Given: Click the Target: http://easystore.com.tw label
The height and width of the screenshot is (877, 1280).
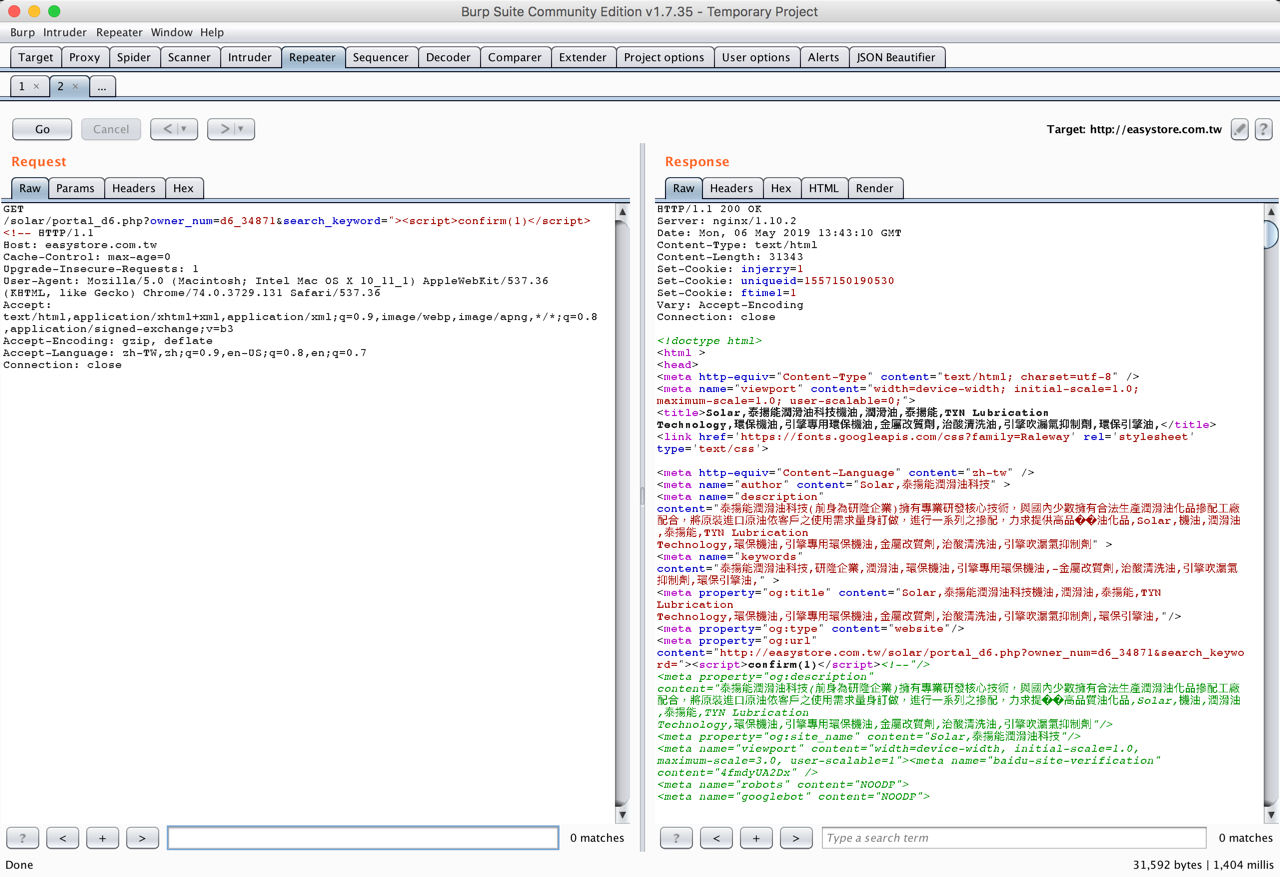Looking at the screenshot, I should (x=1134, y=129).
